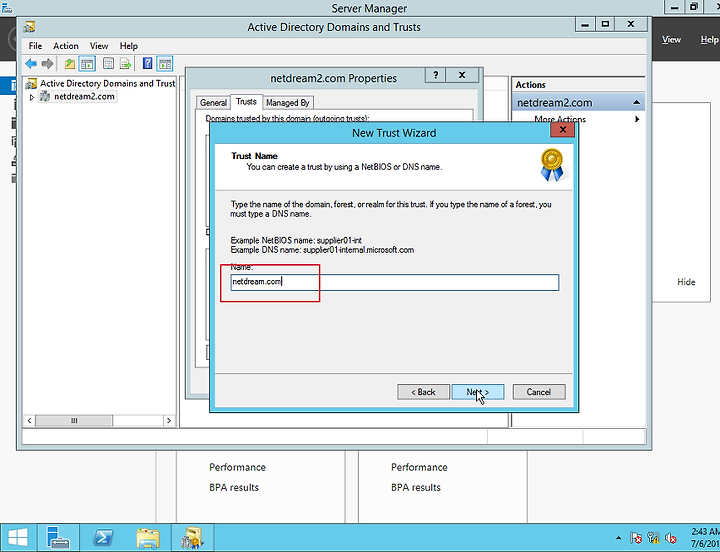Toggle the Show/Hide Console Tree icon
720x552 pixels.
[x=87, y=64]
